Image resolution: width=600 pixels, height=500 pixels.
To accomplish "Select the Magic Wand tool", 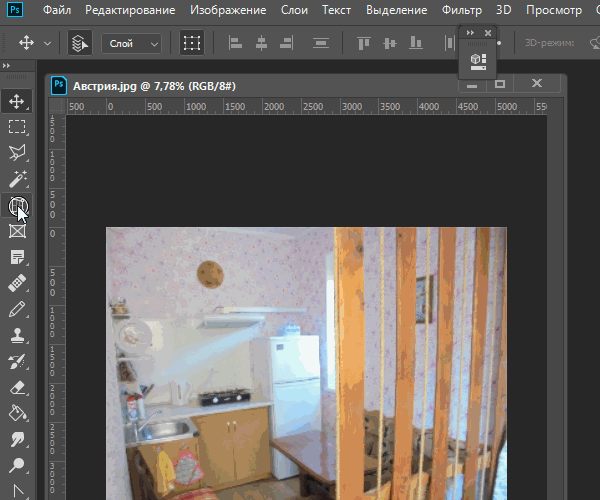I will point(17,179).
